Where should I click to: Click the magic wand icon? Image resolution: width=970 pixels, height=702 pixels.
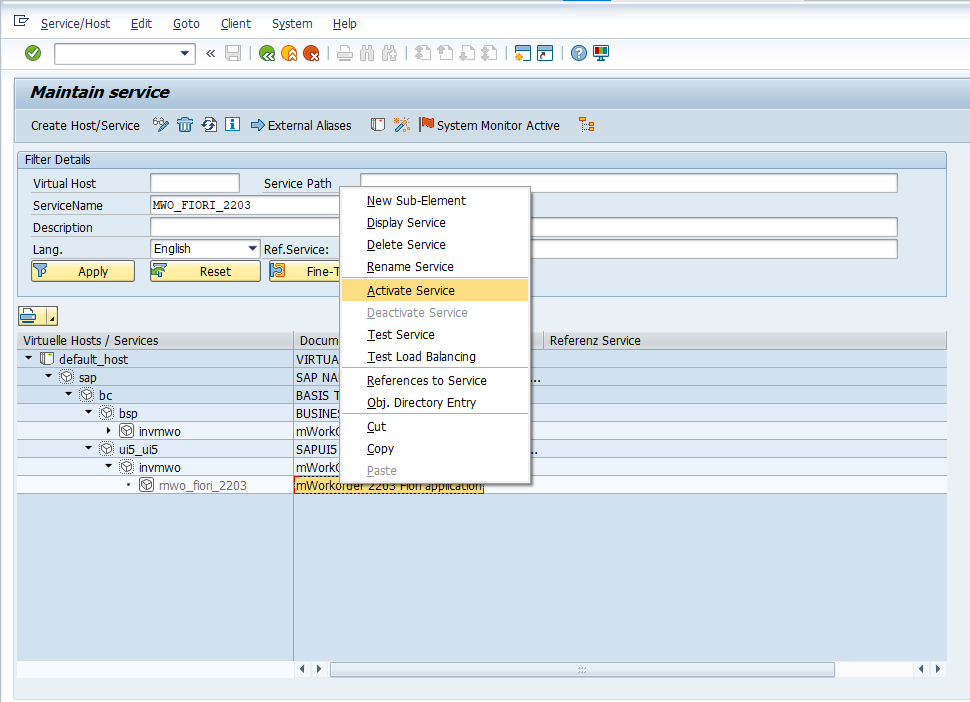click(401, 125)
